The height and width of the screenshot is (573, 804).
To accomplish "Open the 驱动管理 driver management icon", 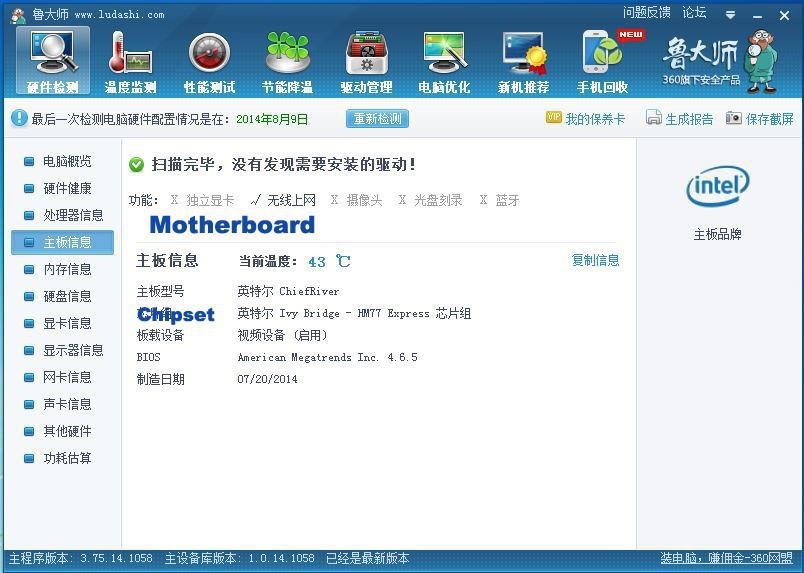I will coord(366,61).
